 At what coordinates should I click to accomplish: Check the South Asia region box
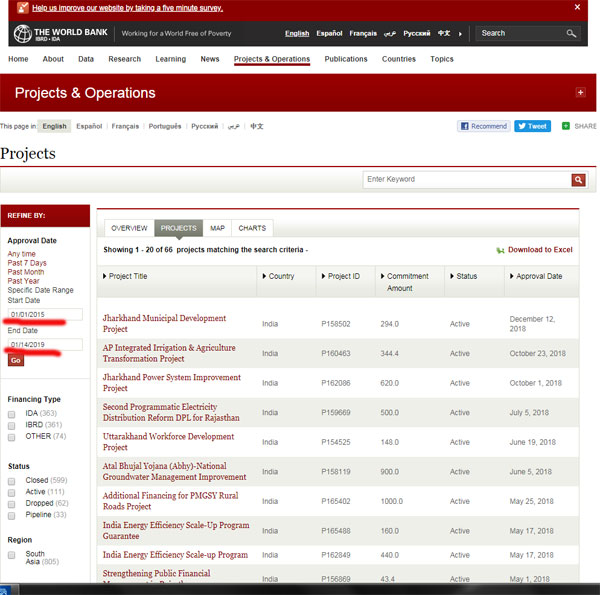pos(11,555)
